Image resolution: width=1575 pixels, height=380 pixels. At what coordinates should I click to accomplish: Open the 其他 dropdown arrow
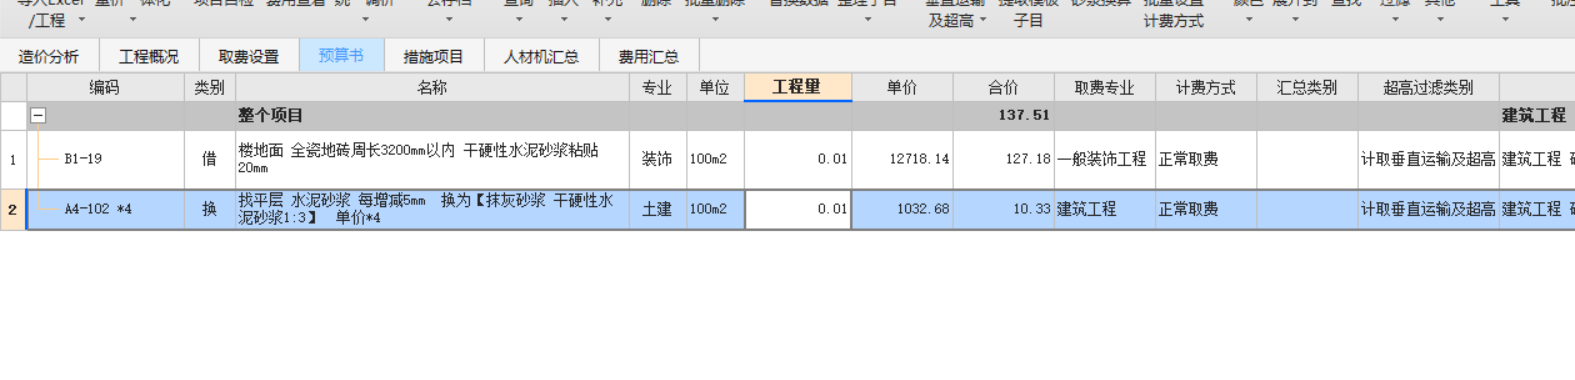pos(1440,20)
